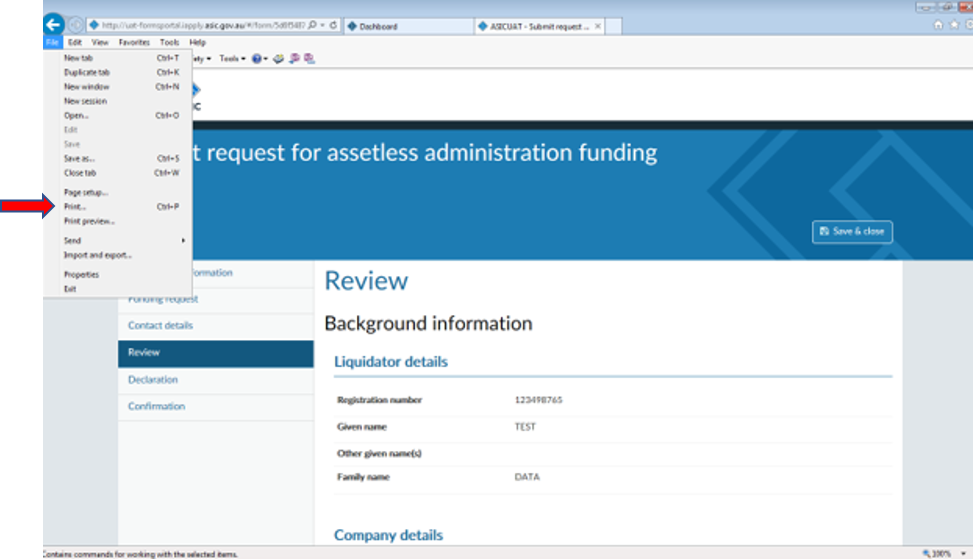Click the last purple command bar icon
The image size is (973, 559).
pyautogui.click(x=309, y=58)
